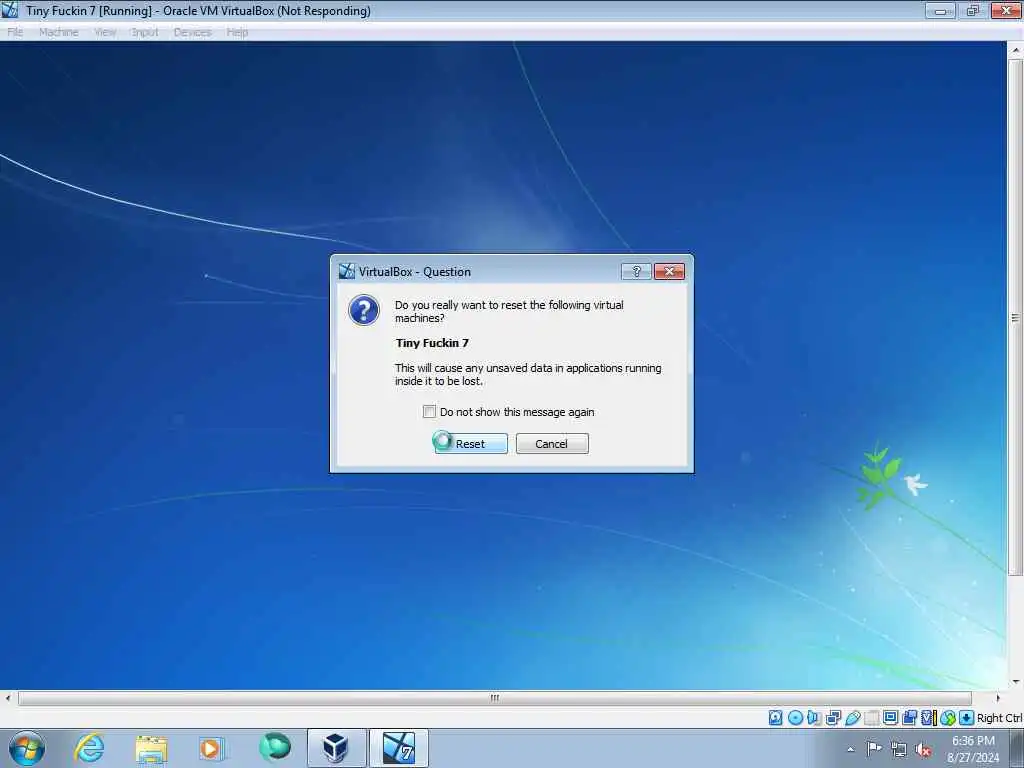Click the USB devices indicator in status bar
This screenshot has height=768, width=1024.
[x=852, y=718]
